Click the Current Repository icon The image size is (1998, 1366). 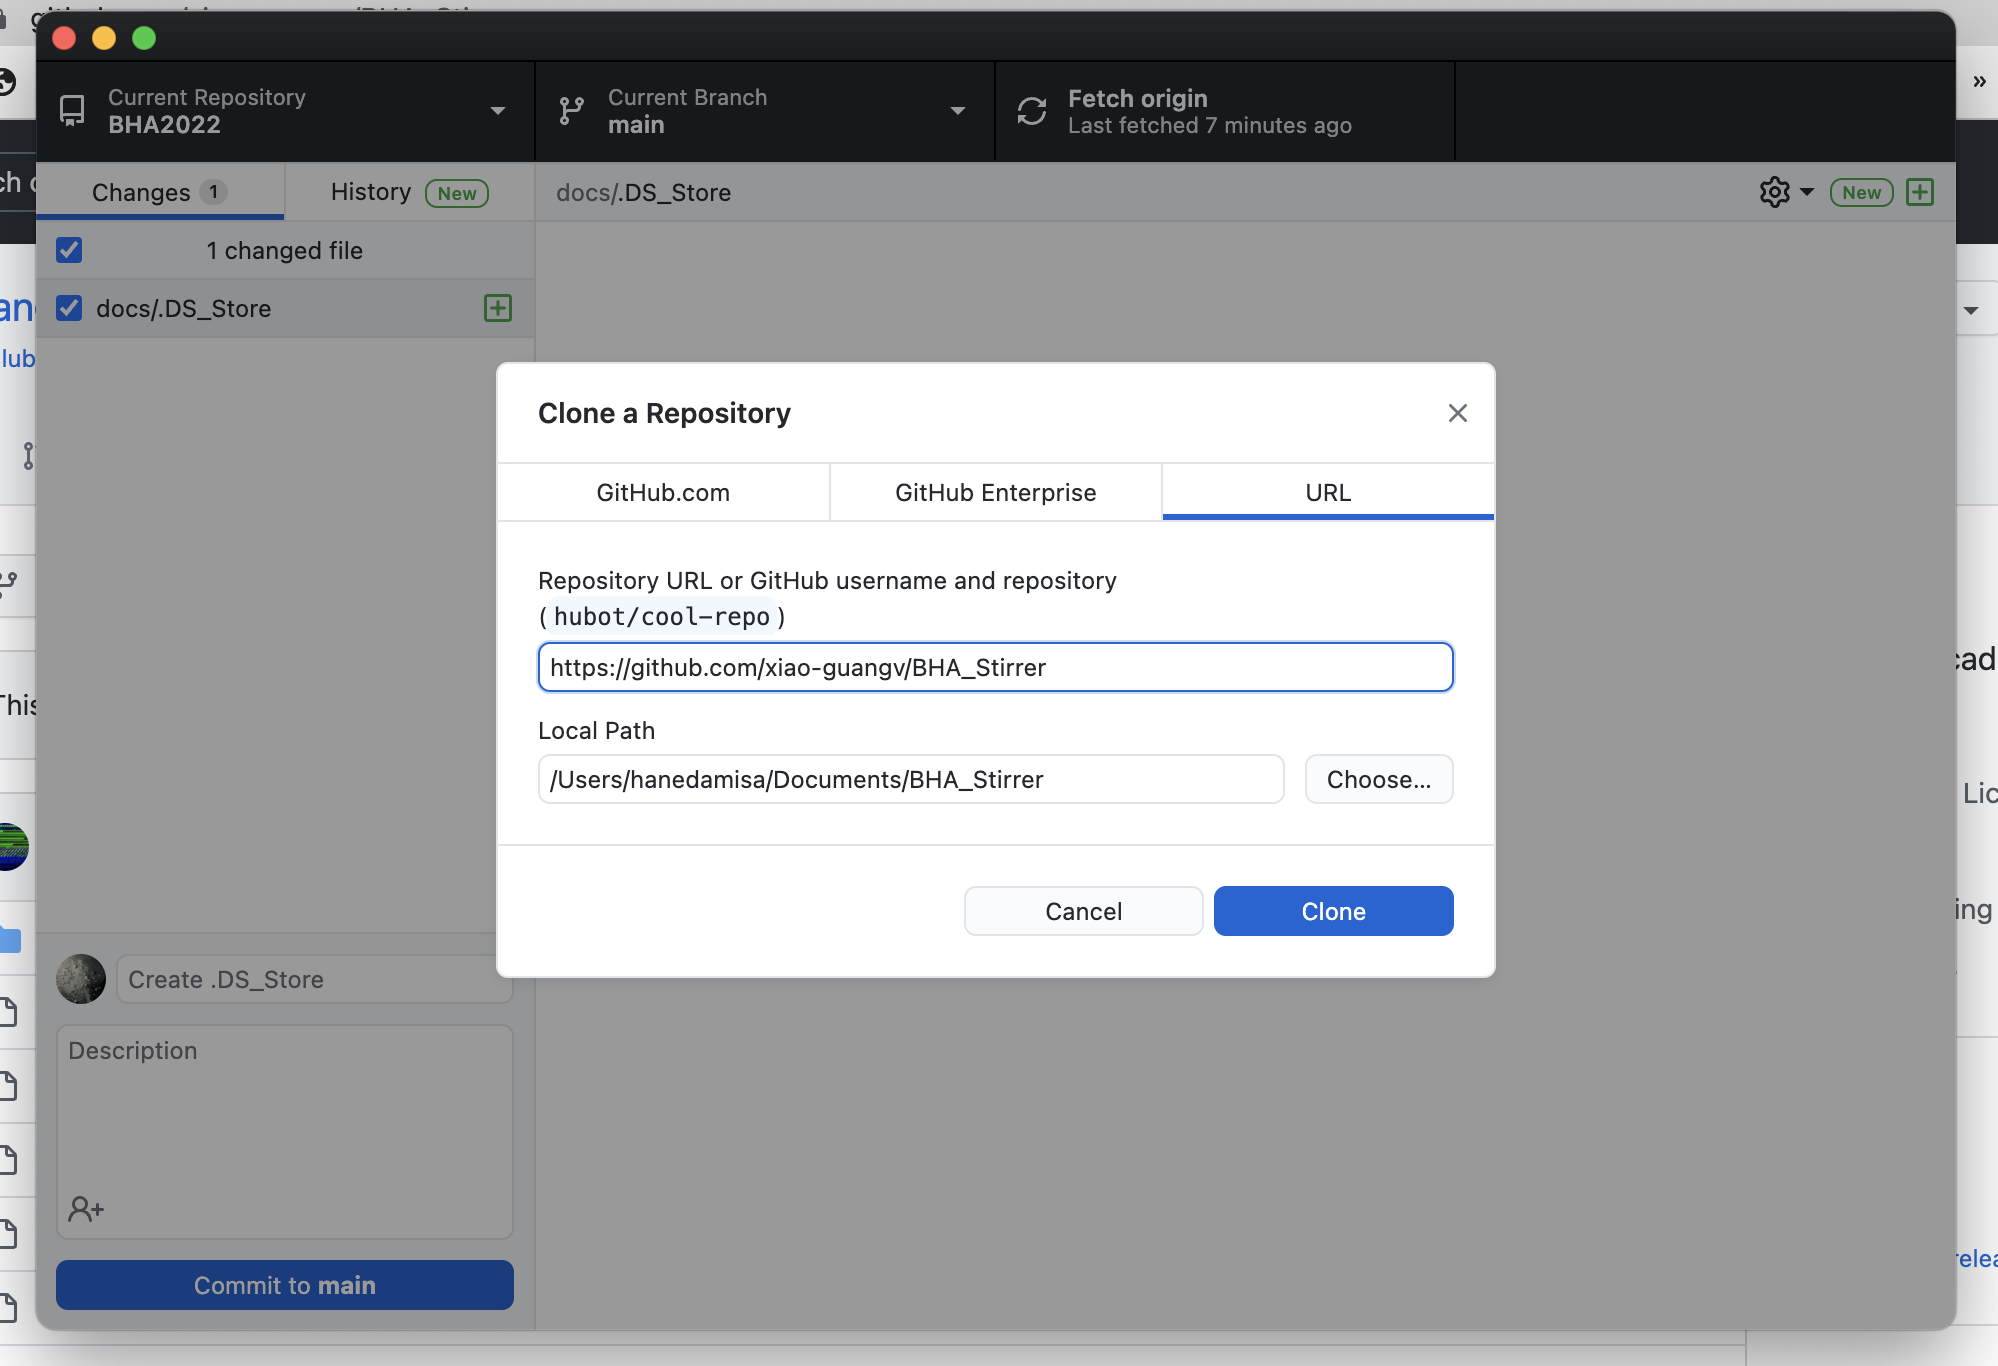tap(72, 110)
